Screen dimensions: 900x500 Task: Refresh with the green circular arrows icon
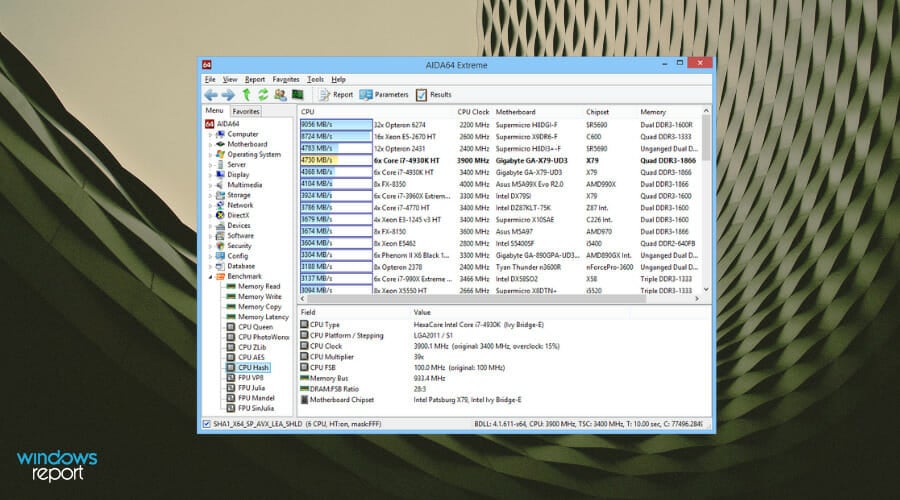click(x=263, y=95)
